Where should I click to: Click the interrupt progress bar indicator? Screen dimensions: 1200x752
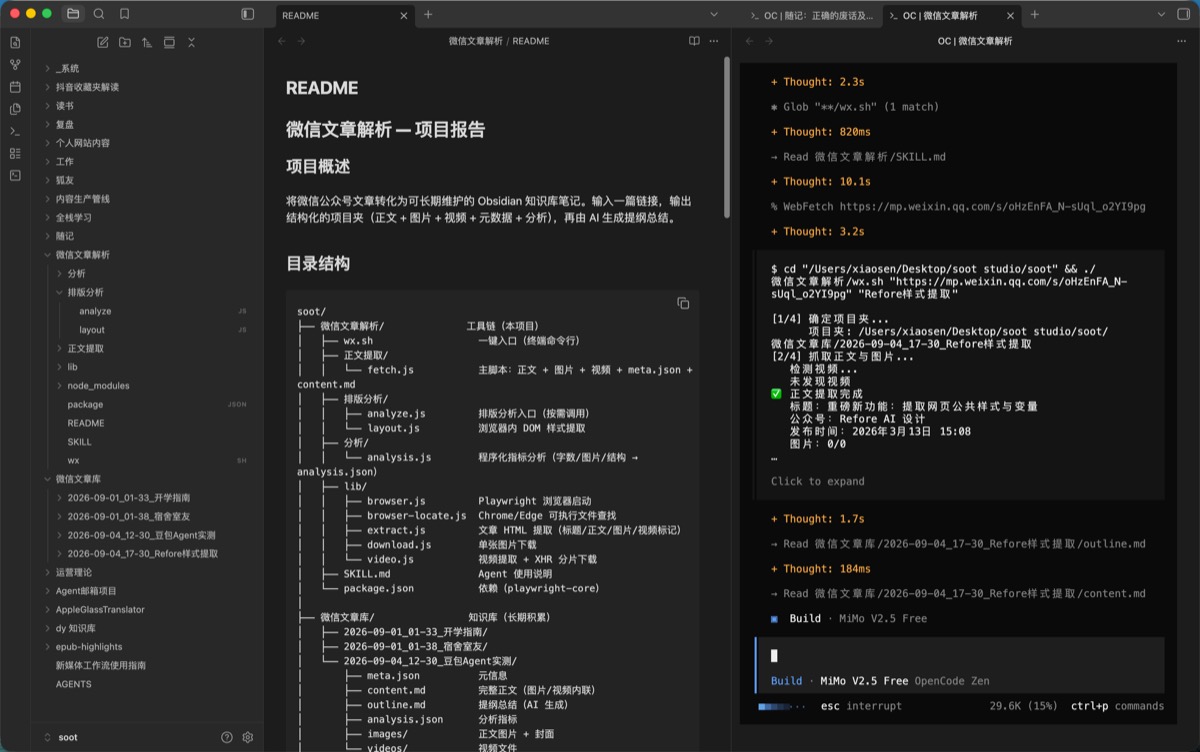[x=780, y=706]
